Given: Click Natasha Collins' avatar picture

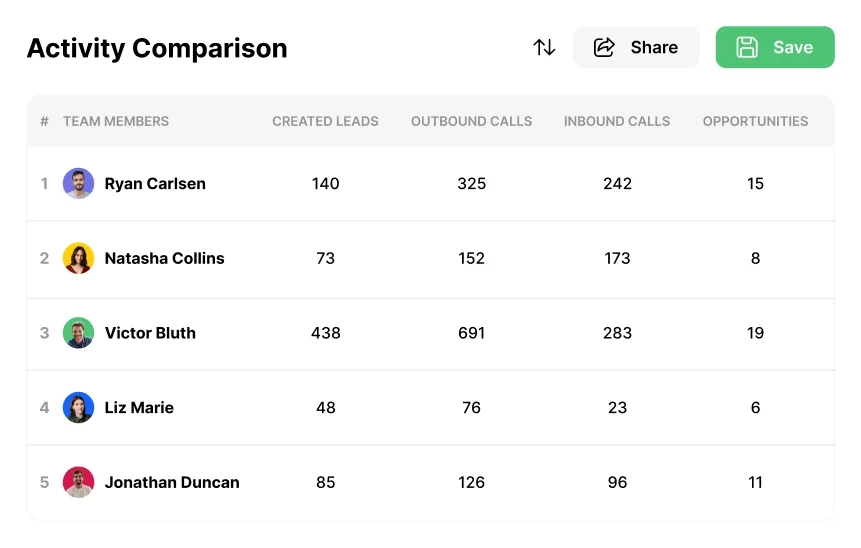Looking at the screenshot, I should [78, 258].
